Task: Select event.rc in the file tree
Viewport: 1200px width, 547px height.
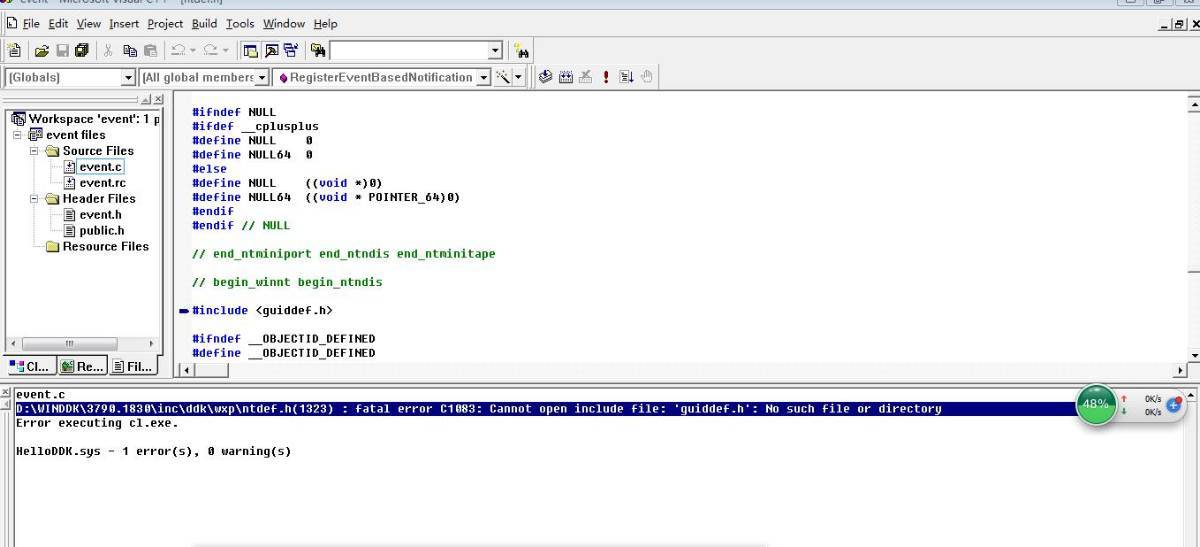Action: point(102,183)
